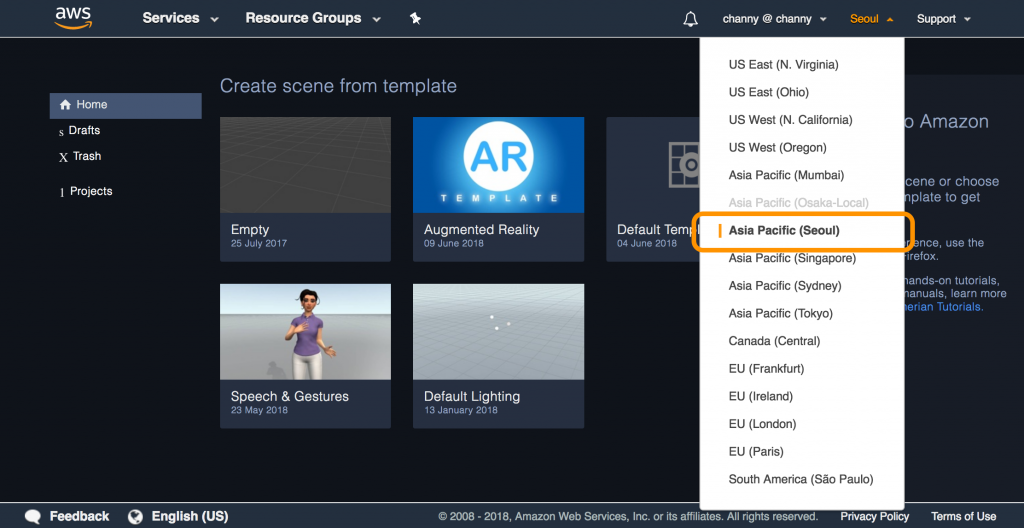The width and height of the screenshot is (1024, 528).
Task: Click the pin shortcut icon
Action: click(415, 18)
